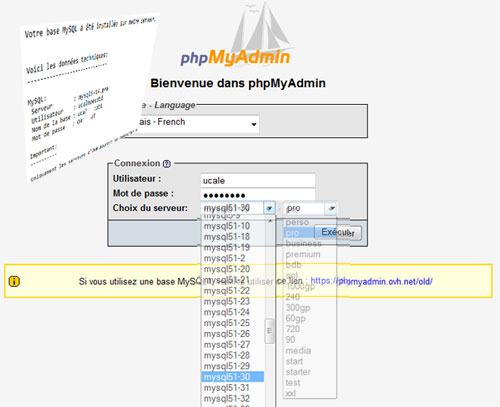Choose mysql51-27 from the list

(233, 344)
